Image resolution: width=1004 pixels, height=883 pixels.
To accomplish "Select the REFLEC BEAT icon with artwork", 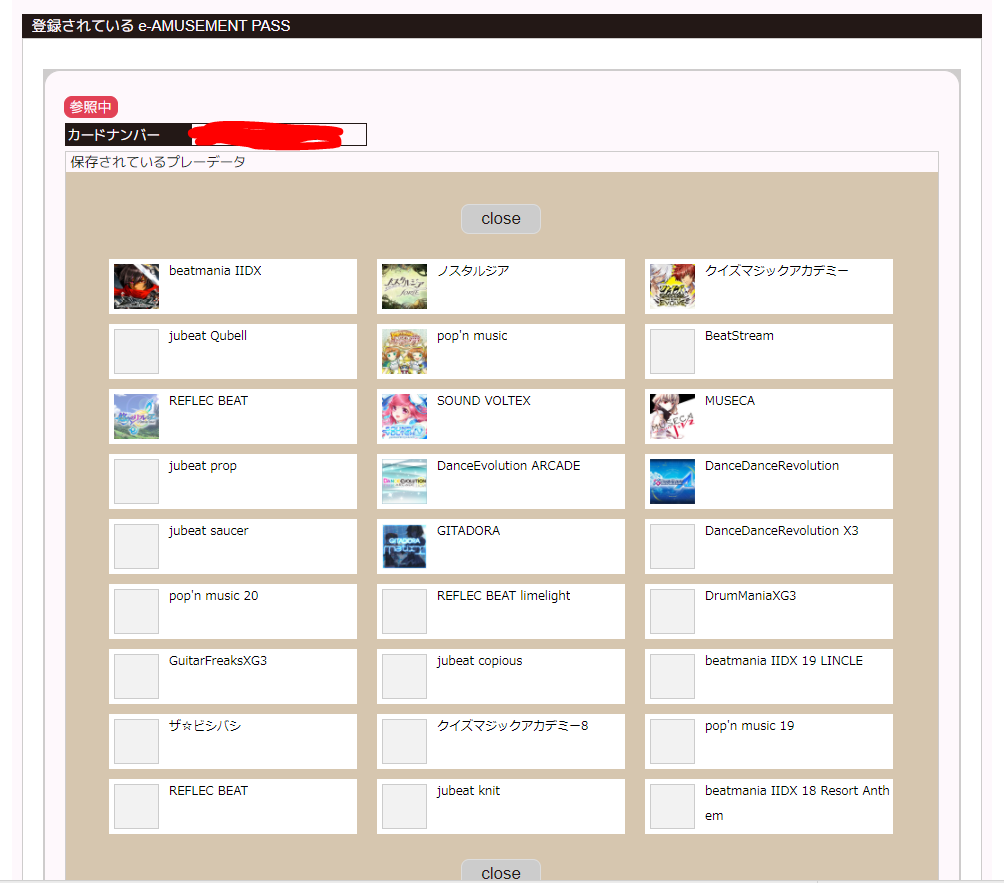I will [x=136, y=417].
